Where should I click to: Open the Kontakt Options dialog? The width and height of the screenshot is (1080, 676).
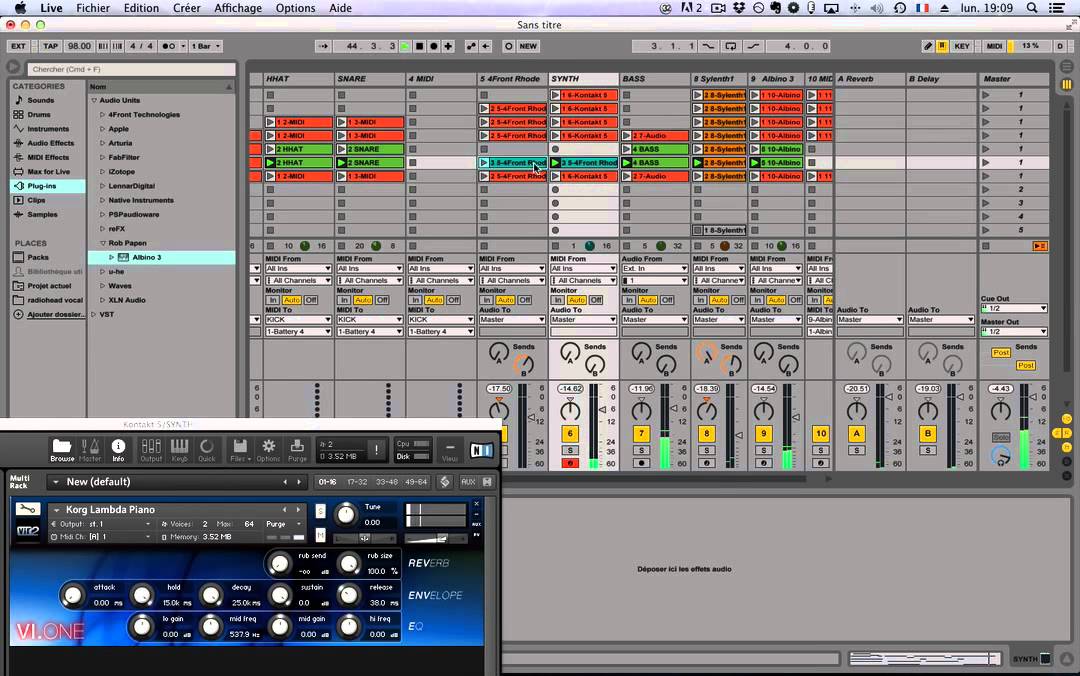(269, 450)
